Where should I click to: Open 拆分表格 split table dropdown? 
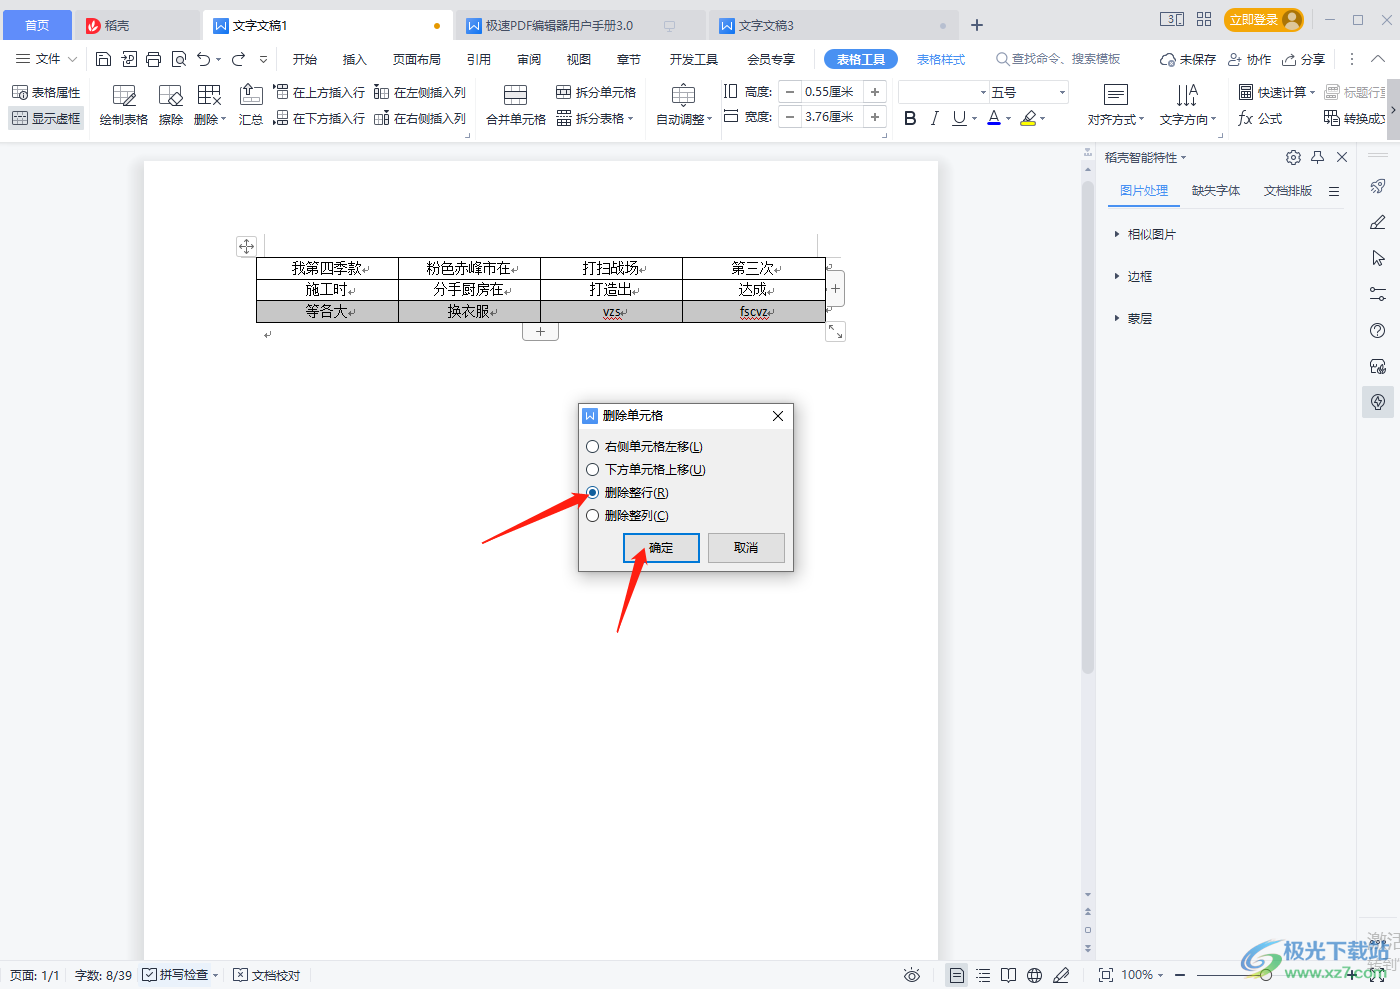(x=596, y=118)
